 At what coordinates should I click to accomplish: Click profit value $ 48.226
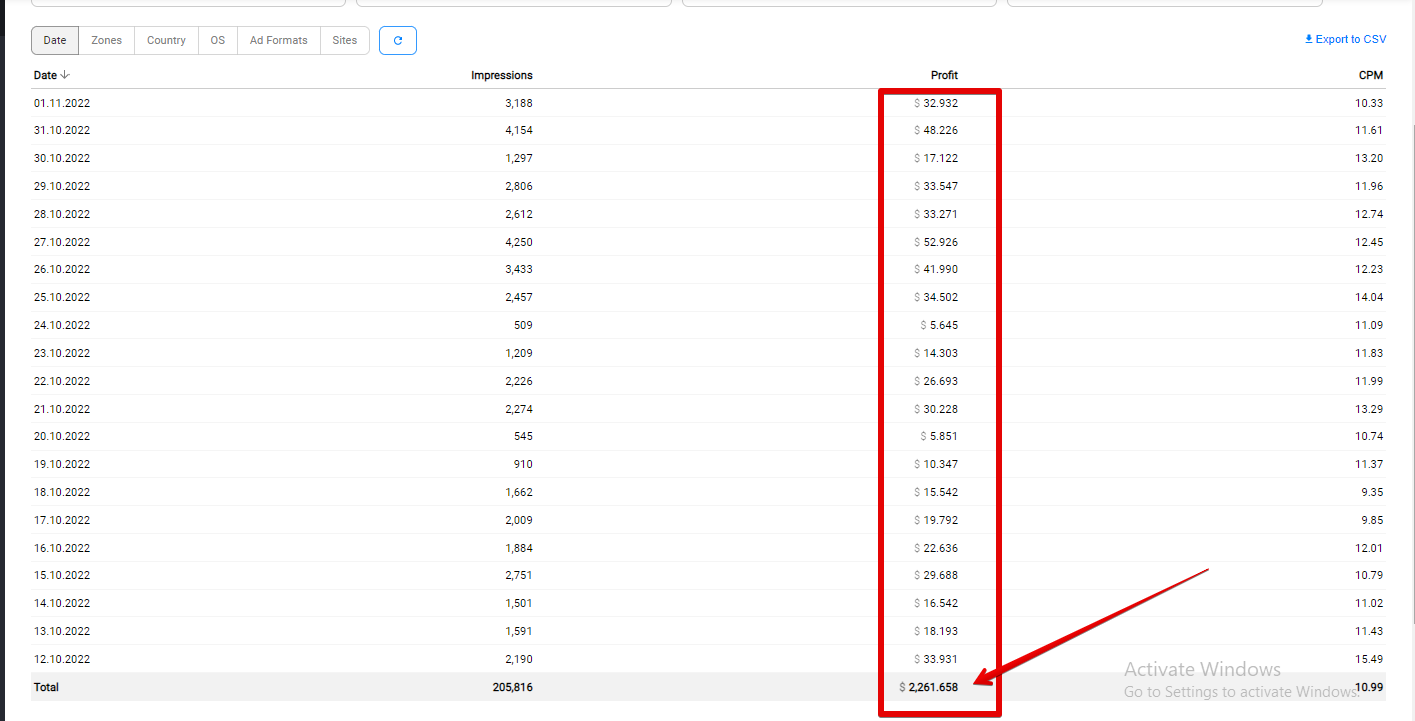pos(940,130)
